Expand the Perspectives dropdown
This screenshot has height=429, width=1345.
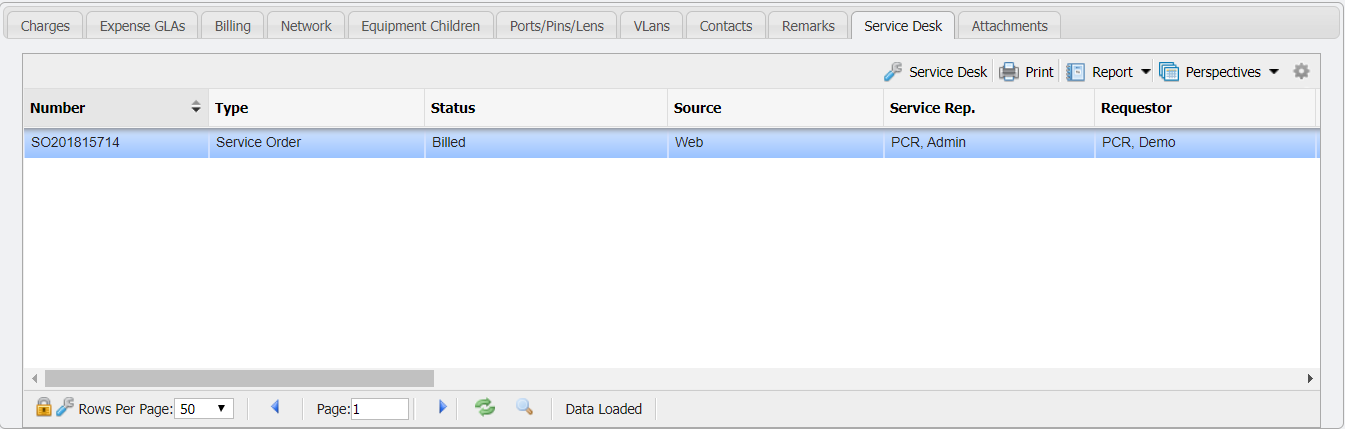[1220, 72]
